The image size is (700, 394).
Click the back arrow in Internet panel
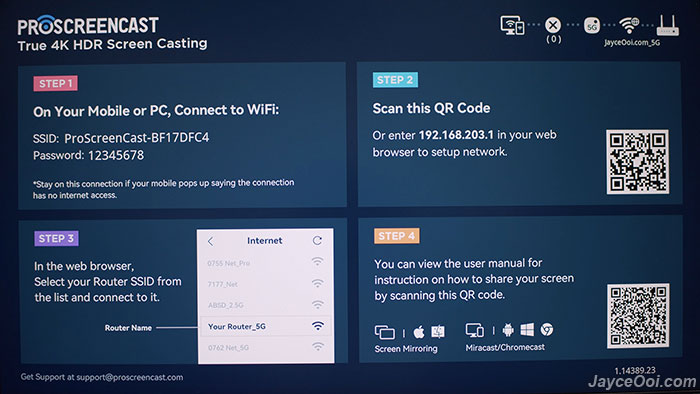211,241
